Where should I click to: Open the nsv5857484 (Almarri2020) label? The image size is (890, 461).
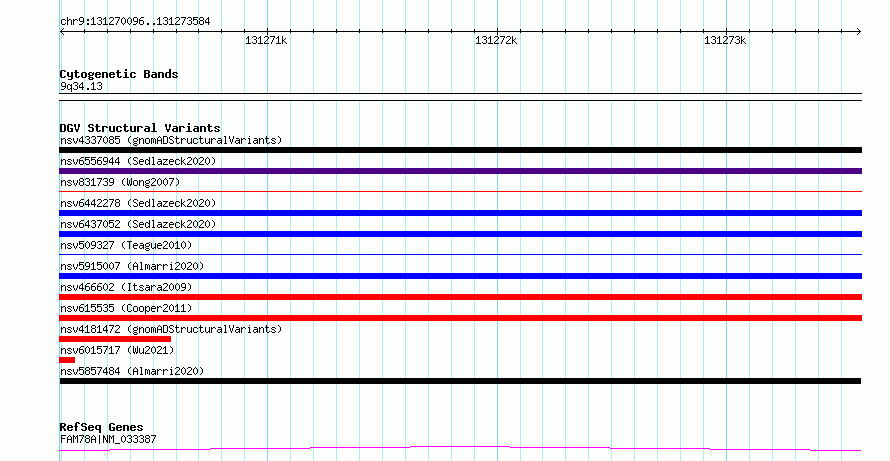(132, 371)
